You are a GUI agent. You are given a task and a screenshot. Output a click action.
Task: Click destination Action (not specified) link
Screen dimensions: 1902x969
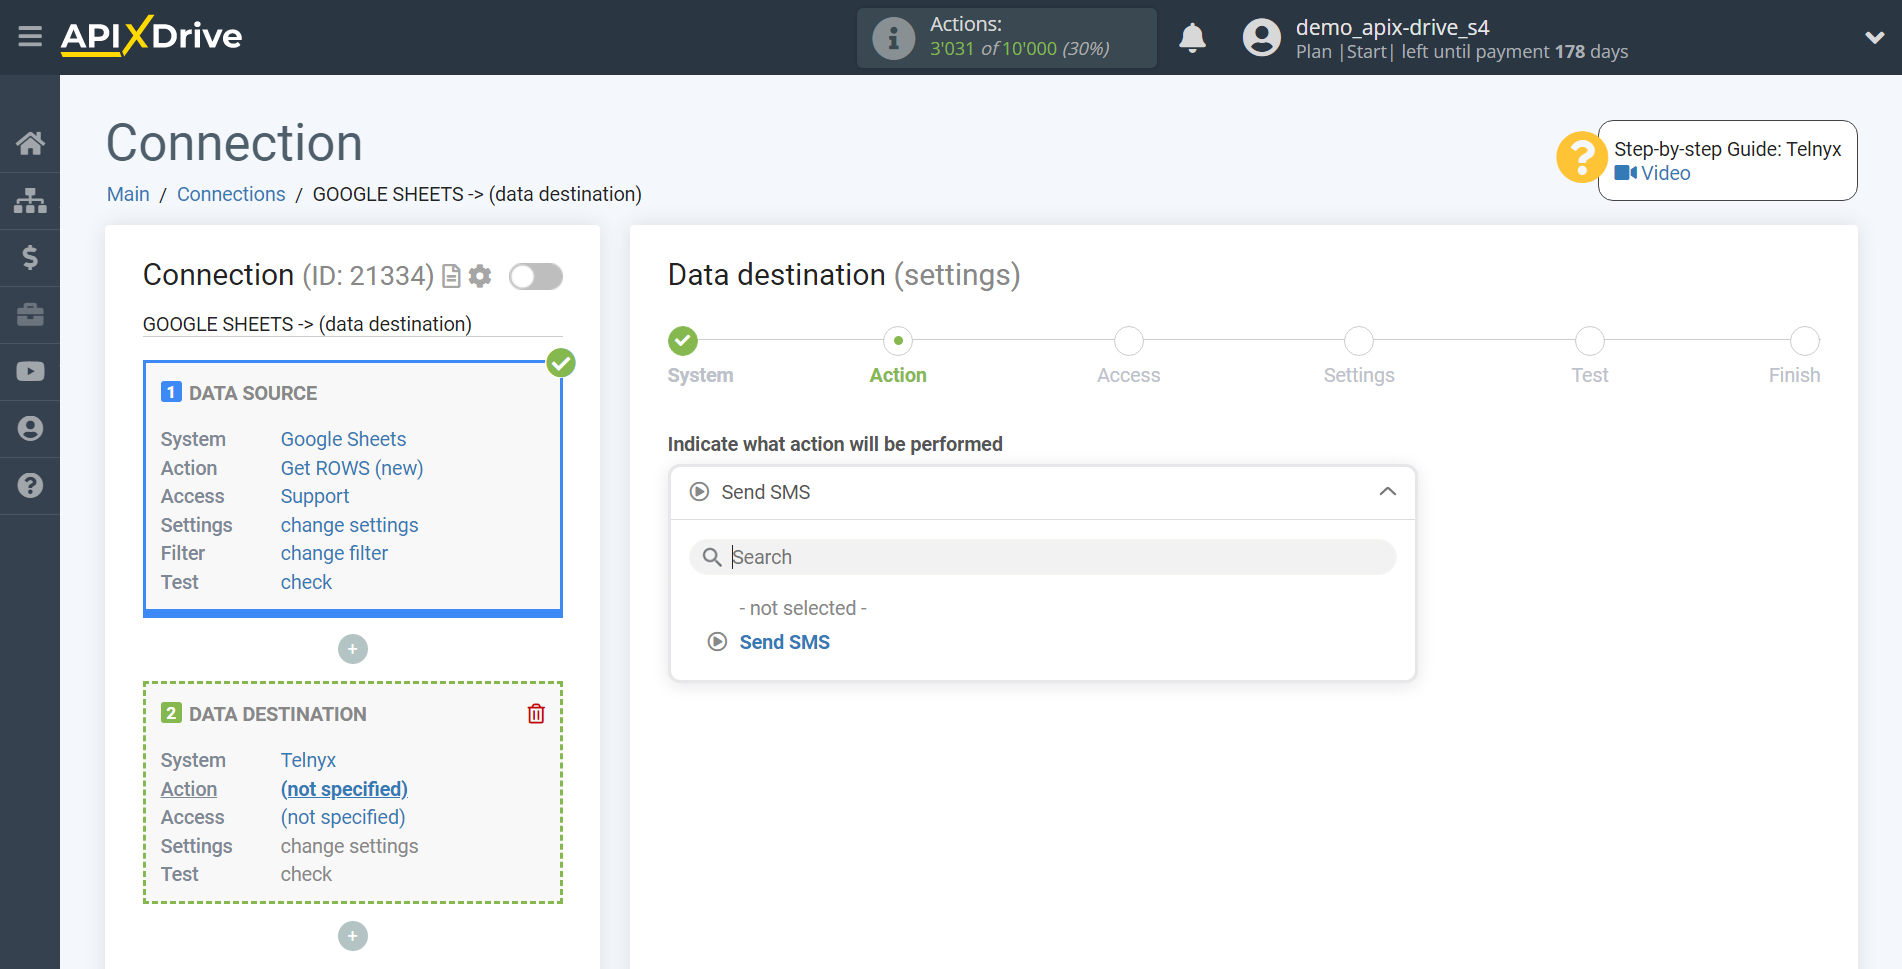click(344, 789)
